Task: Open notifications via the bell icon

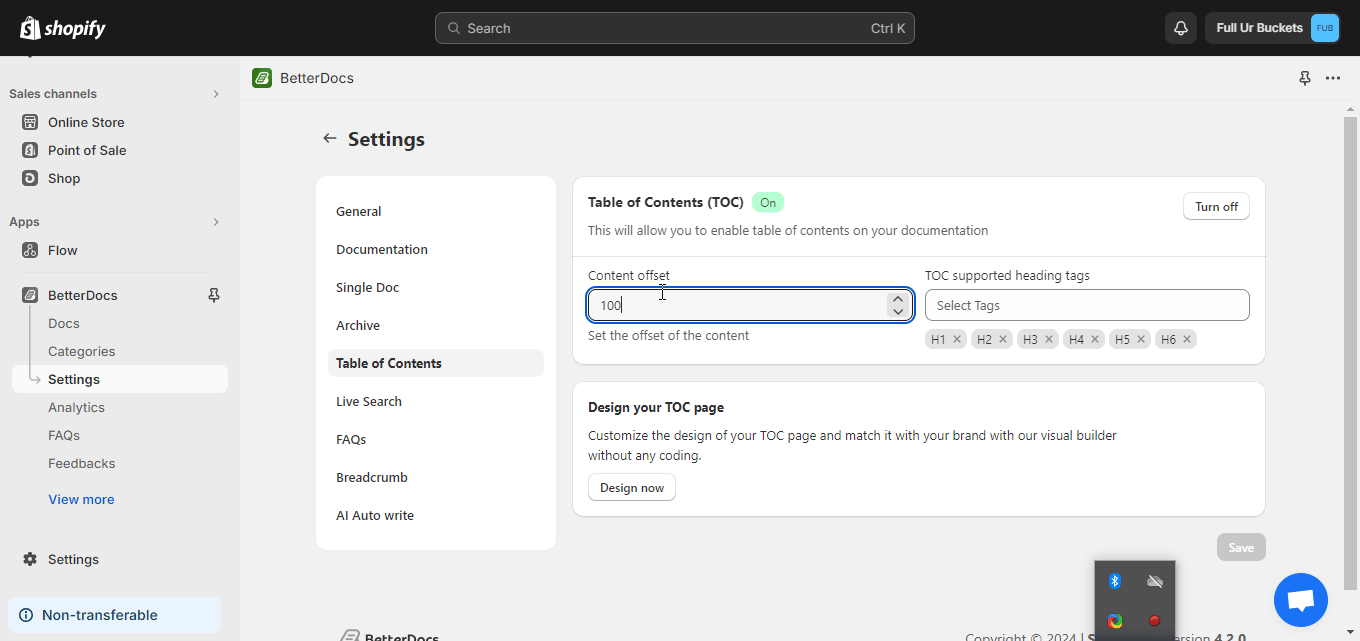Action: tap(1180, 27)
